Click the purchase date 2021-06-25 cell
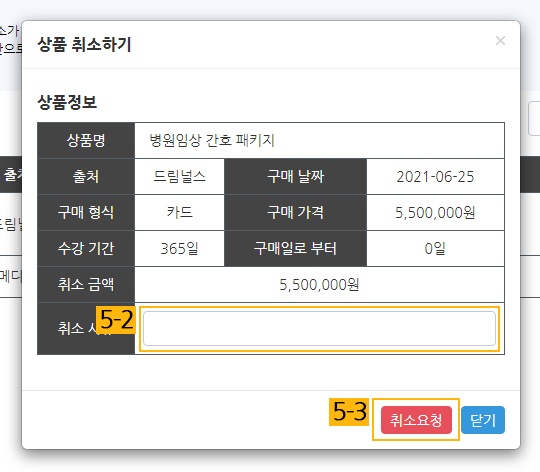 (435, 177)
